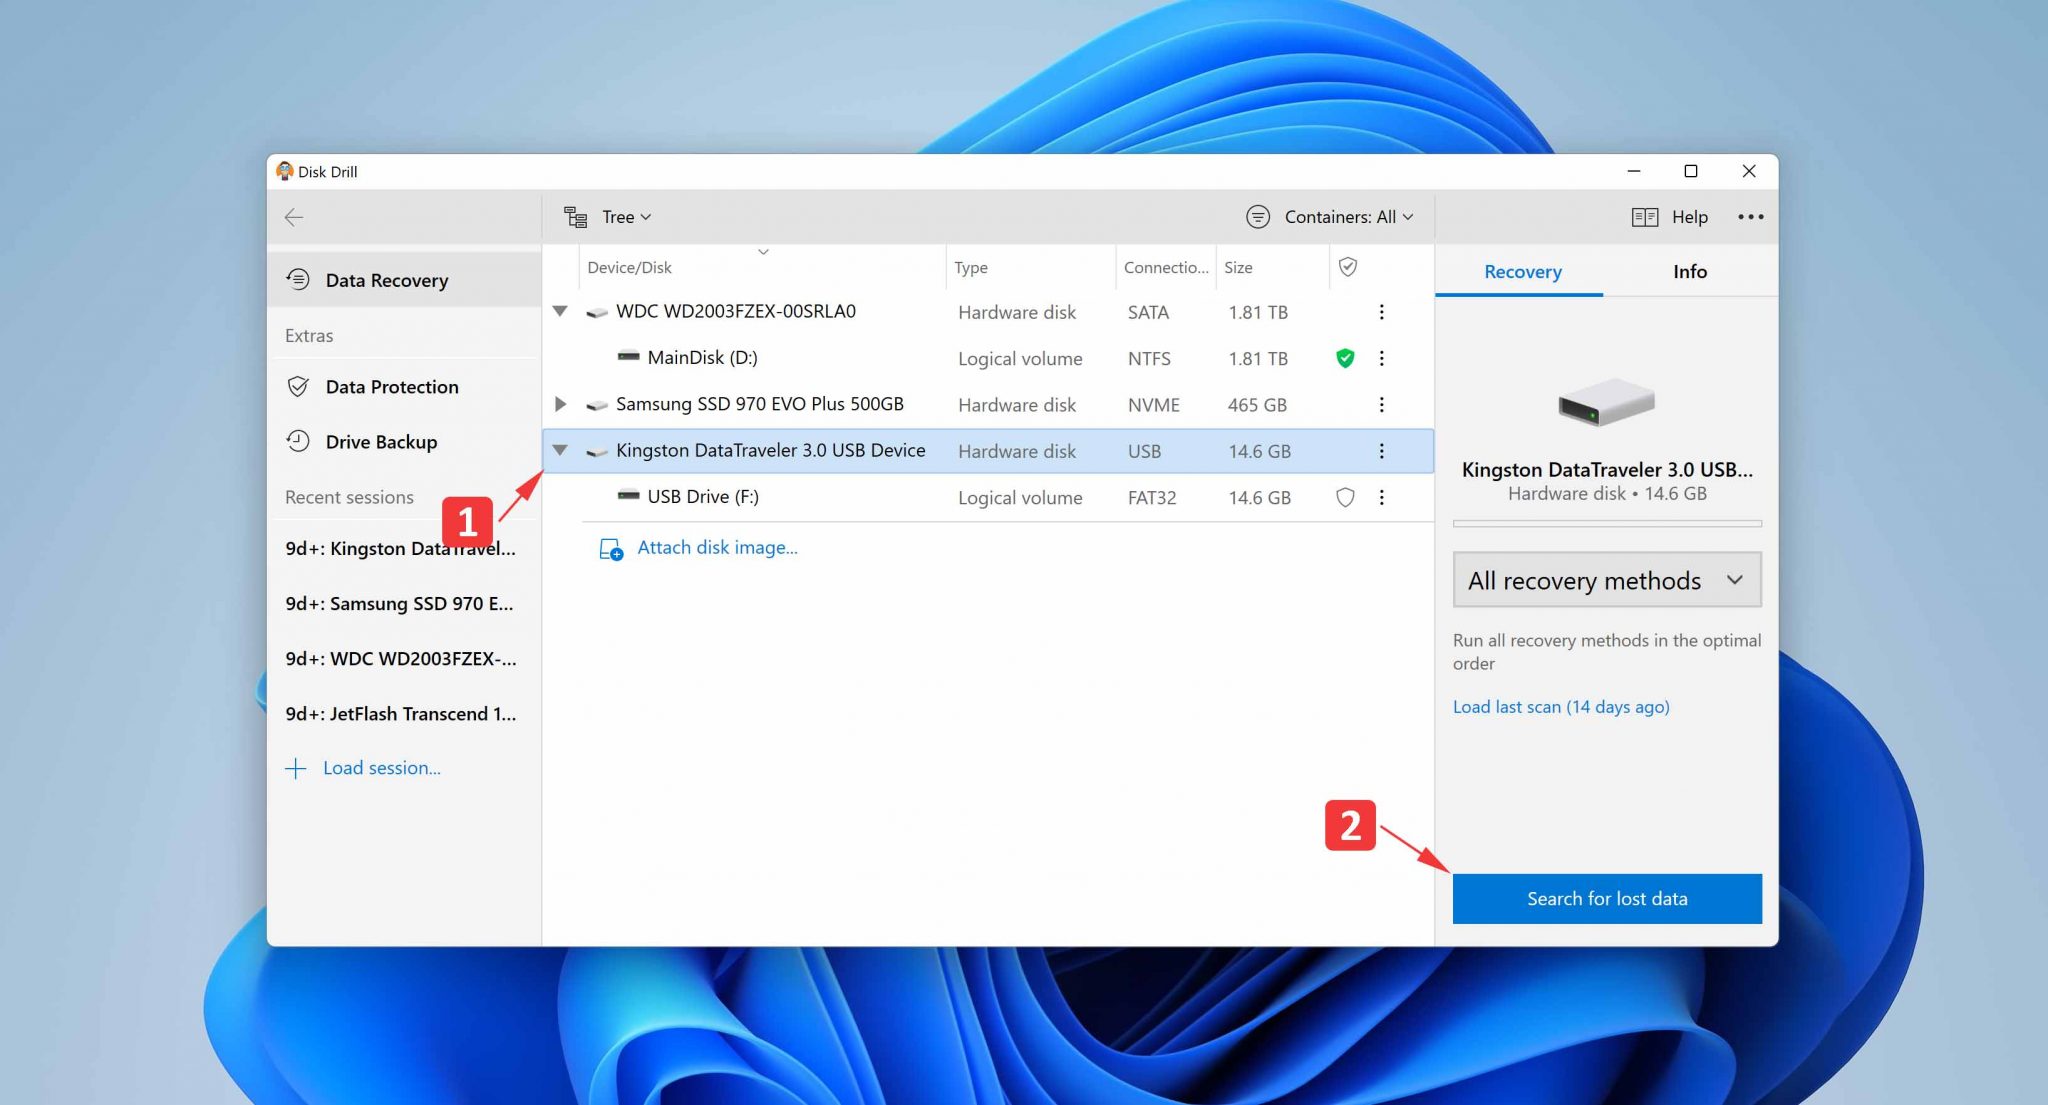
Task: Click Load session link
Action: pyautogui.click(x=382, y=768)
